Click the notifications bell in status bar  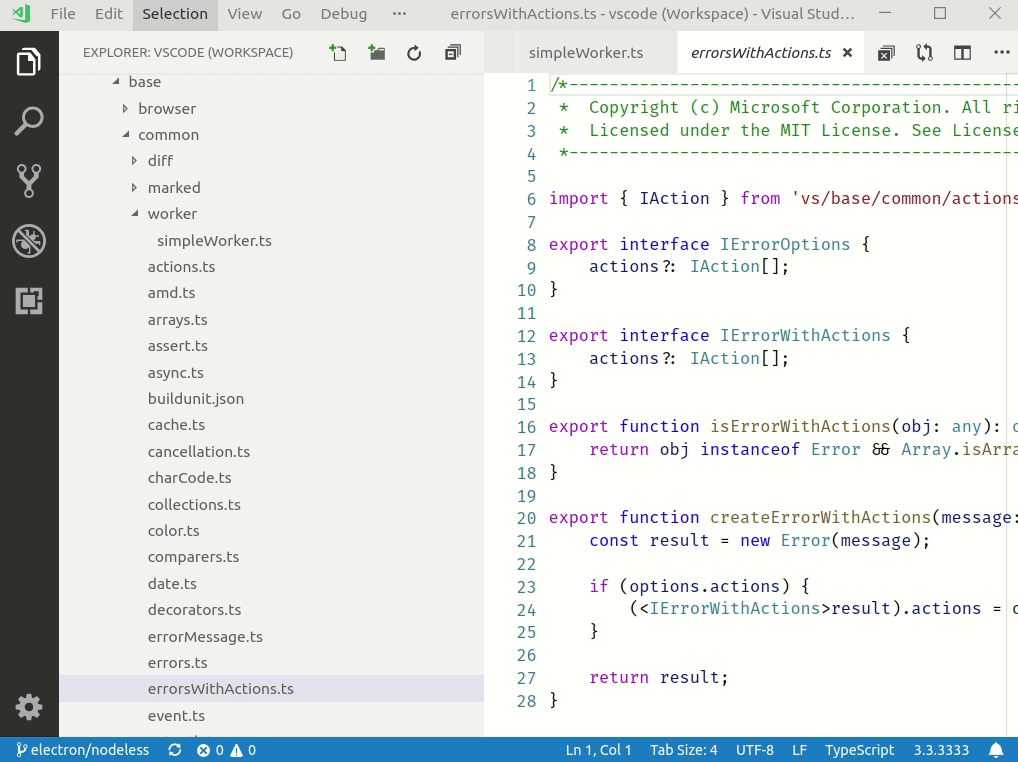(996, 750)
